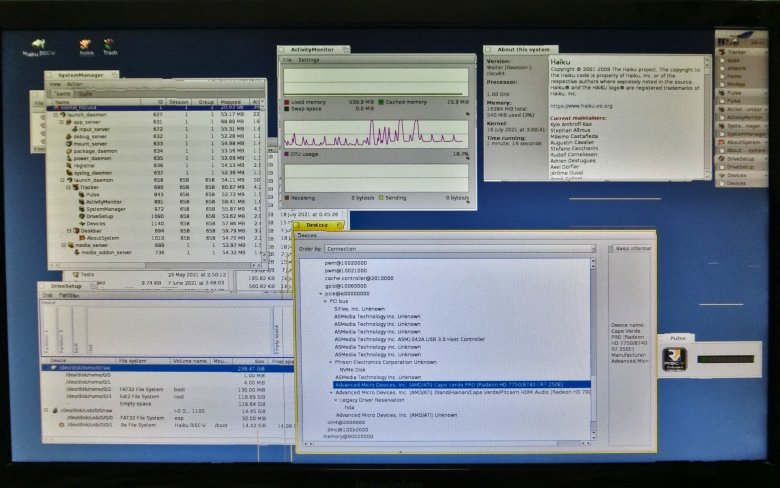Screen dimensions: 780x488
Task: Click the green Cached memory legend swatch
Action: [x=381, y=102]
